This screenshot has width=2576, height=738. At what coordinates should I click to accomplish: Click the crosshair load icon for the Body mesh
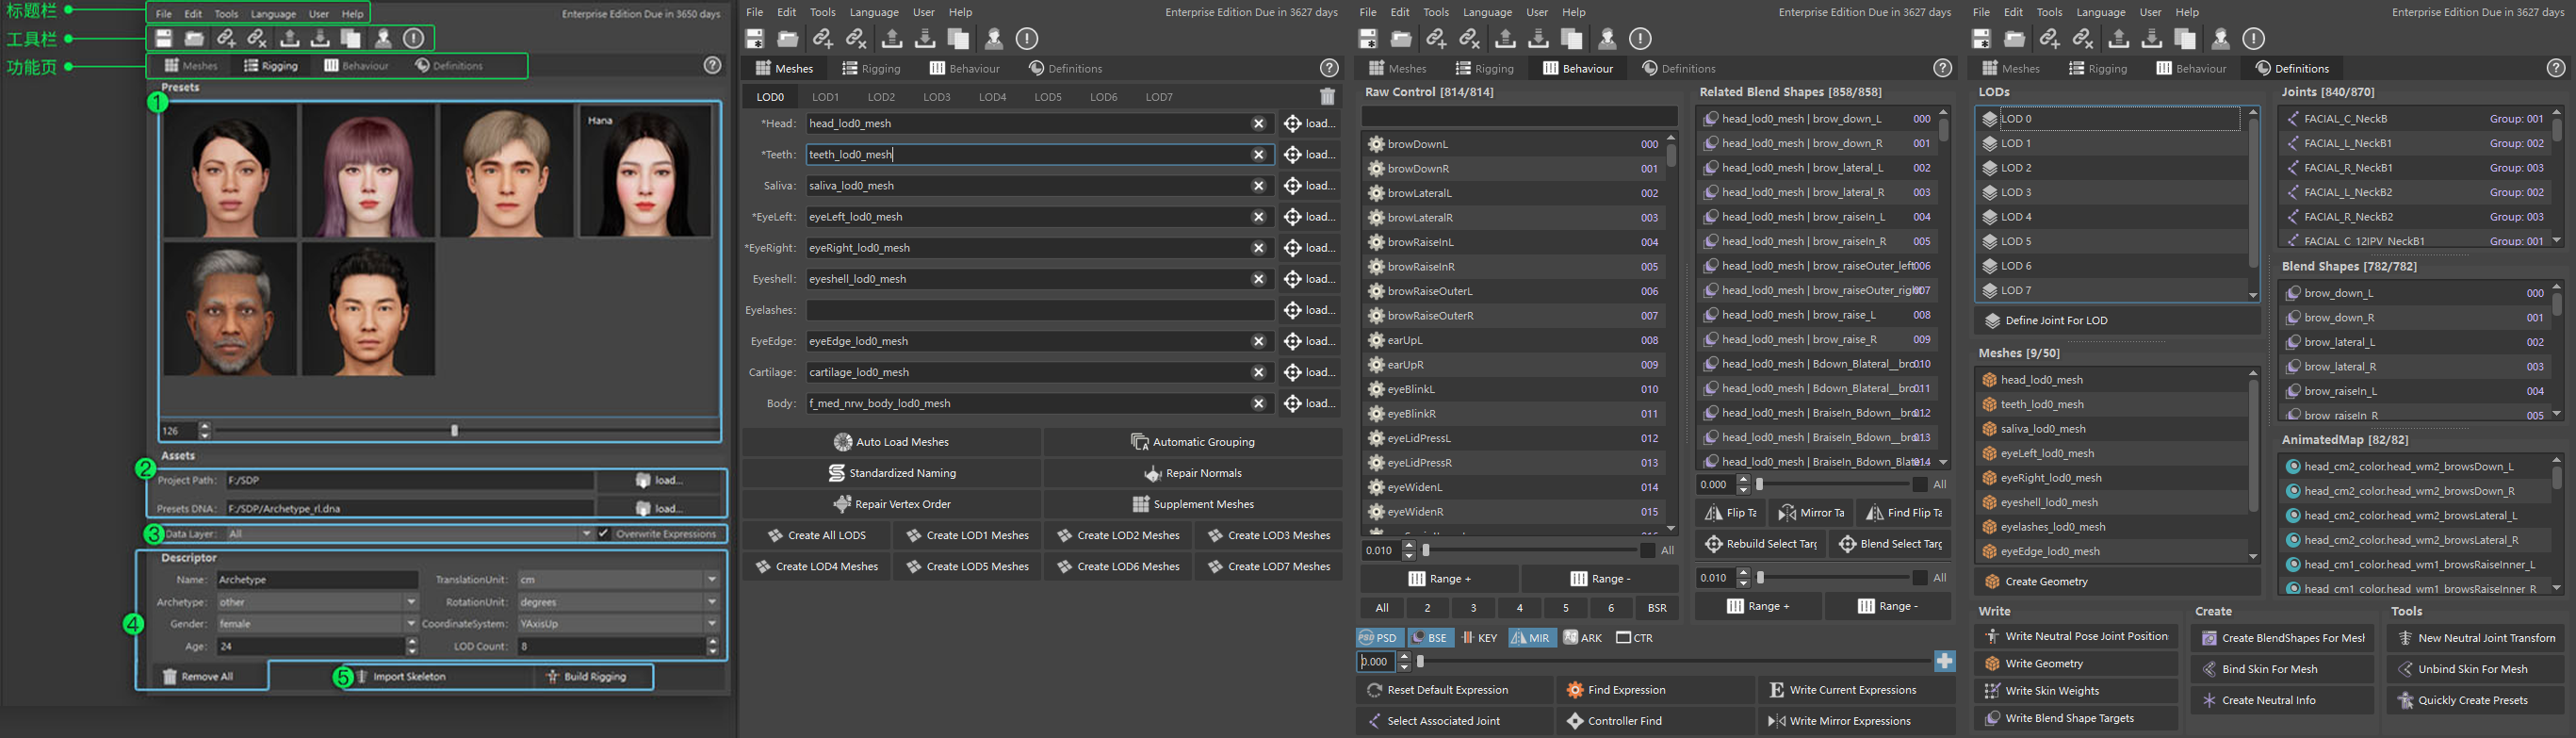pyautogui.click(x=1292, y=404)
